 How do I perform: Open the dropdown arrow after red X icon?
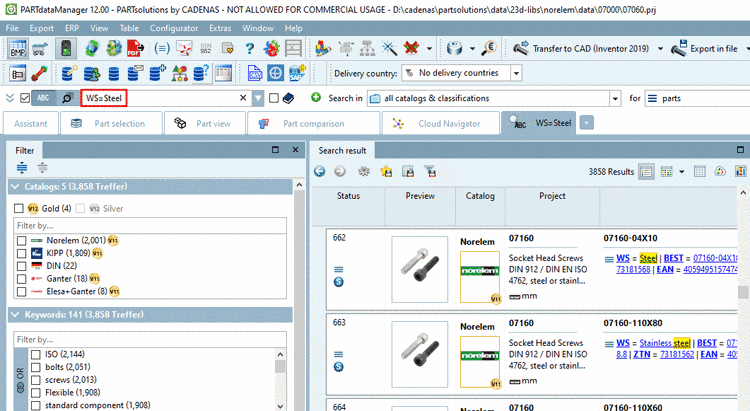429,48
